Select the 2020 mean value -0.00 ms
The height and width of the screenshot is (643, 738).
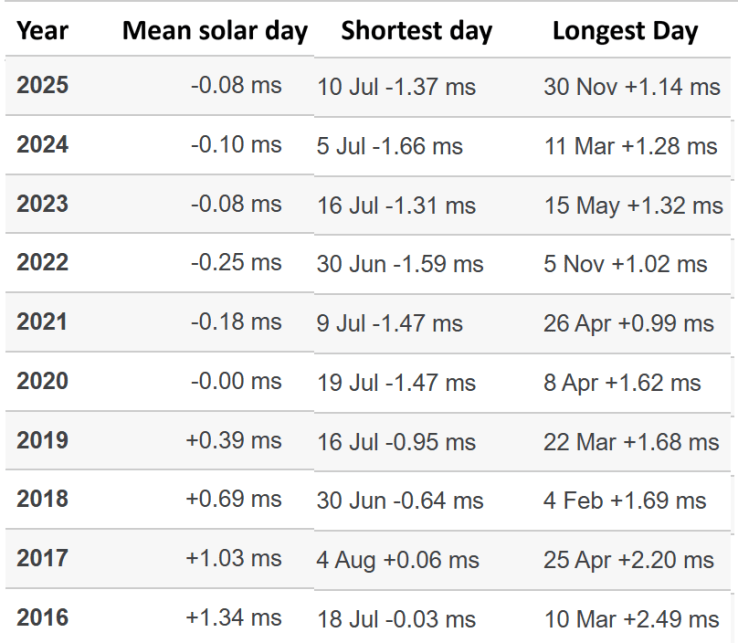[x=236, y=382]
